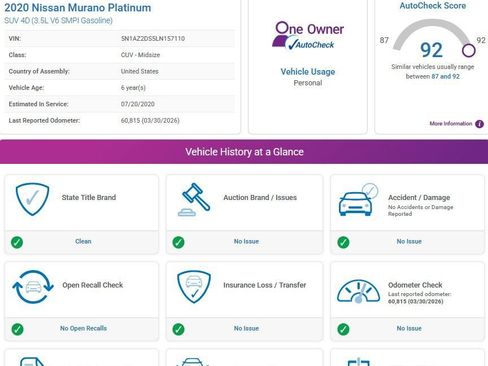Click the 07/20/2020 in-service date

point(138,104)
